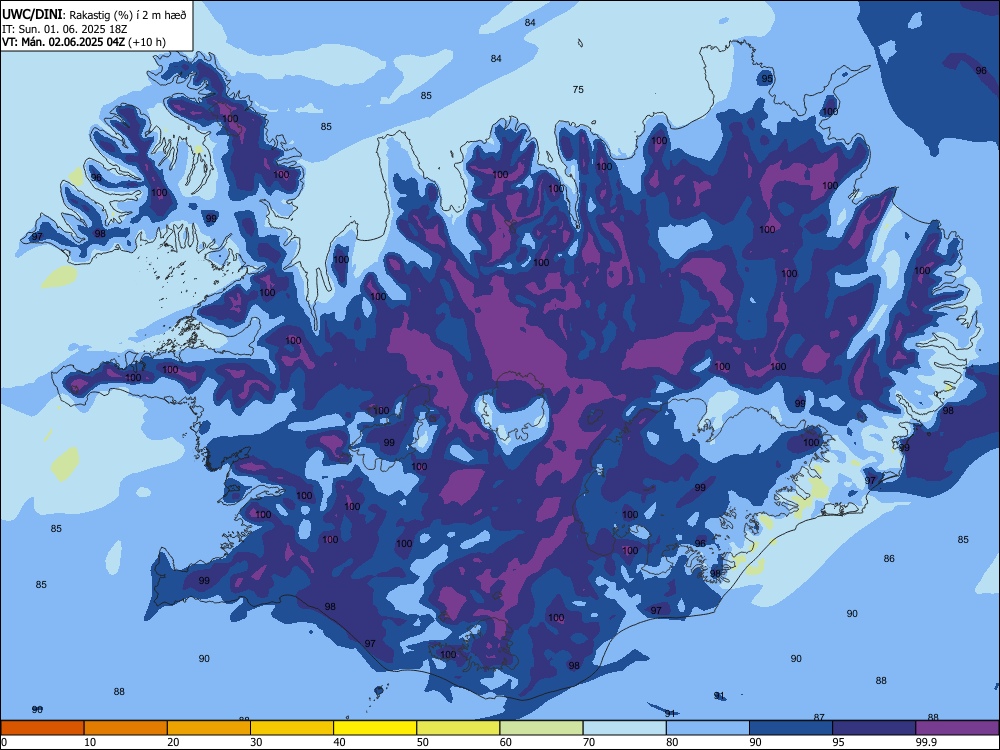Viewport: 1000px width, 750px height.
Task: Click the '40' legend tick label
Action: pyautogui.click(x=339, y=742)
